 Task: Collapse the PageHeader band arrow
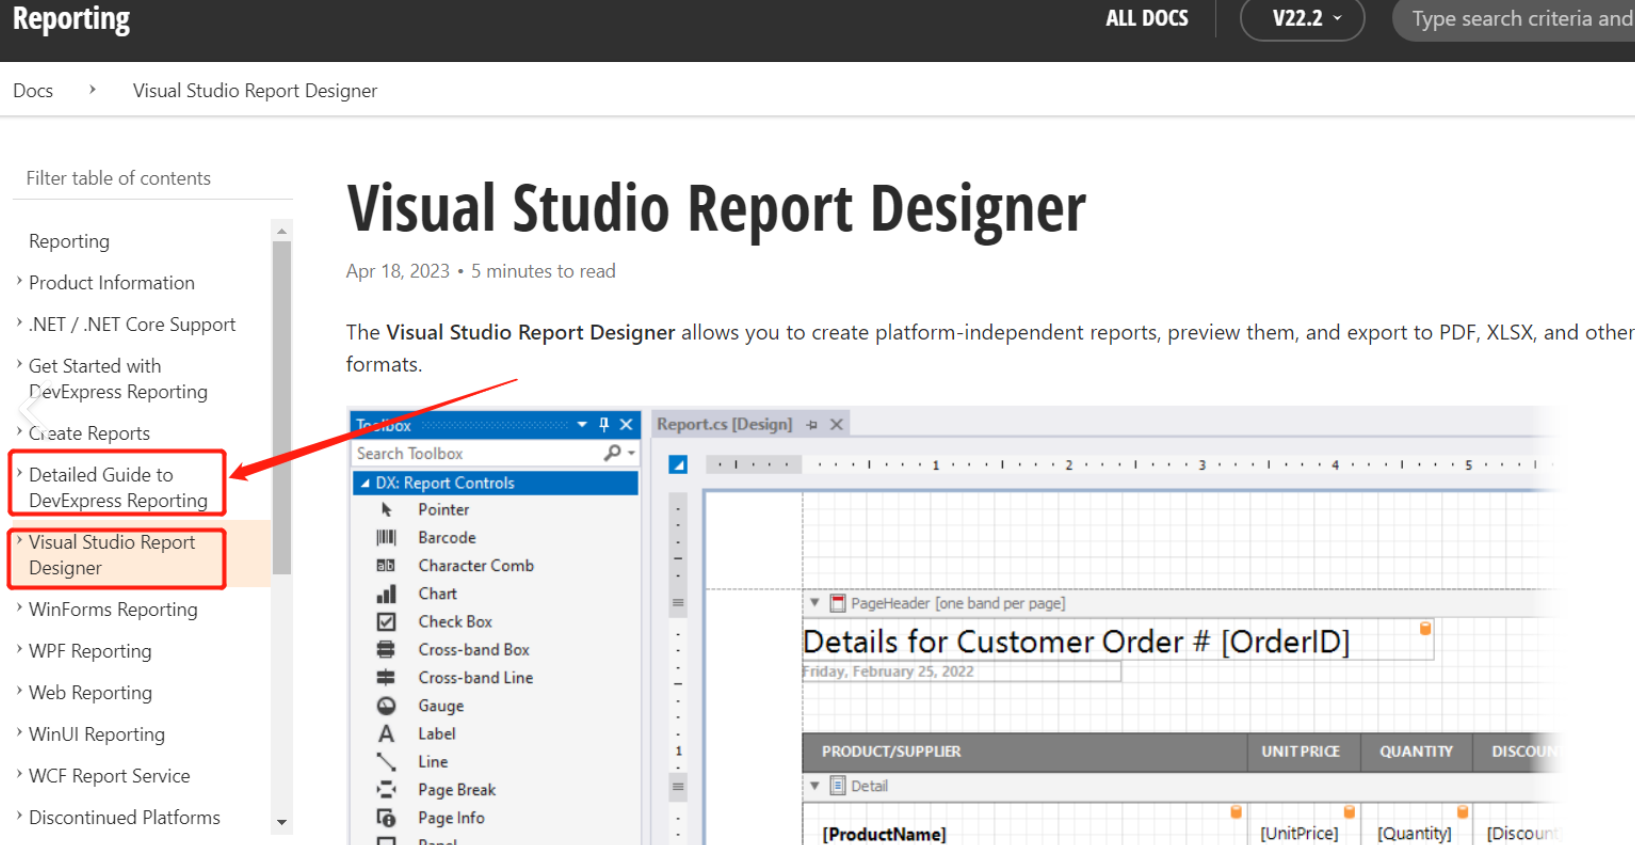tap(815, 603)
